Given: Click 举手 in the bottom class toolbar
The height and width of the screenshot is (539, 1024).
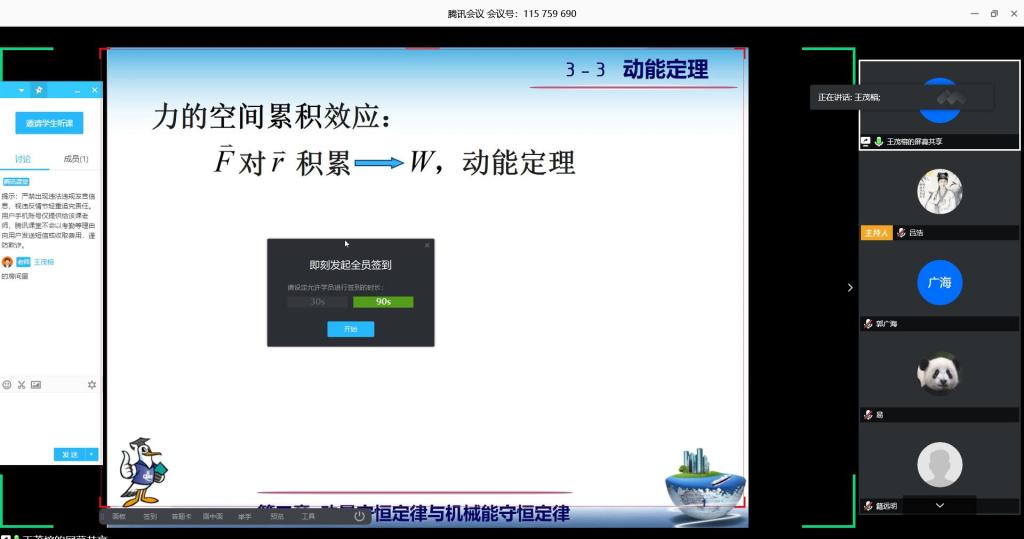Looking at the screenshot, I should click(245, 516).
